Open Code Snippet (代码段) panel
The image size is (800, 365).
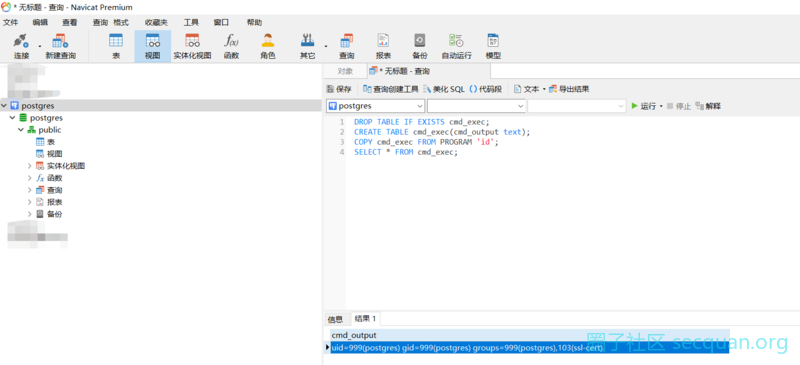pyautogui.click(x=485, y=89)
